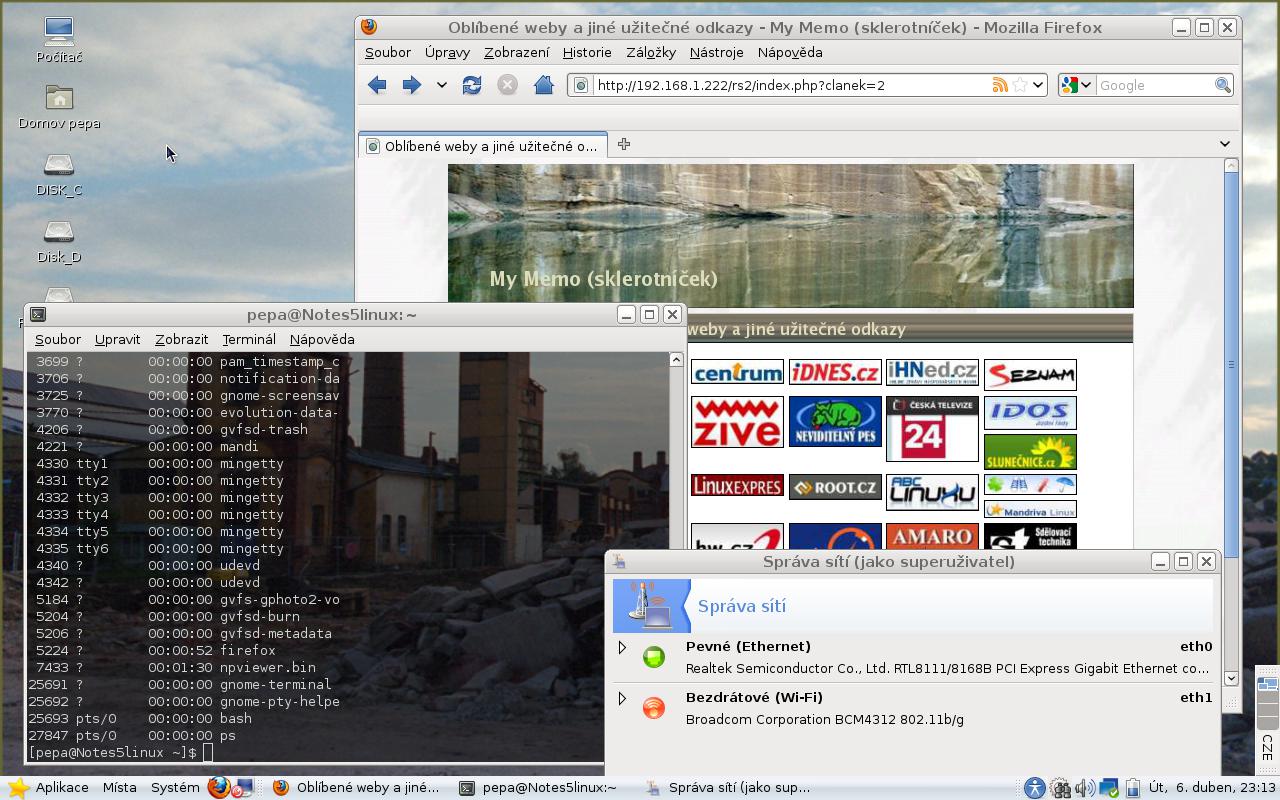Viewport: 1280px width, 800px height.
Task: Open Firefox Historie menu
Action: click(x=587, y=52)
